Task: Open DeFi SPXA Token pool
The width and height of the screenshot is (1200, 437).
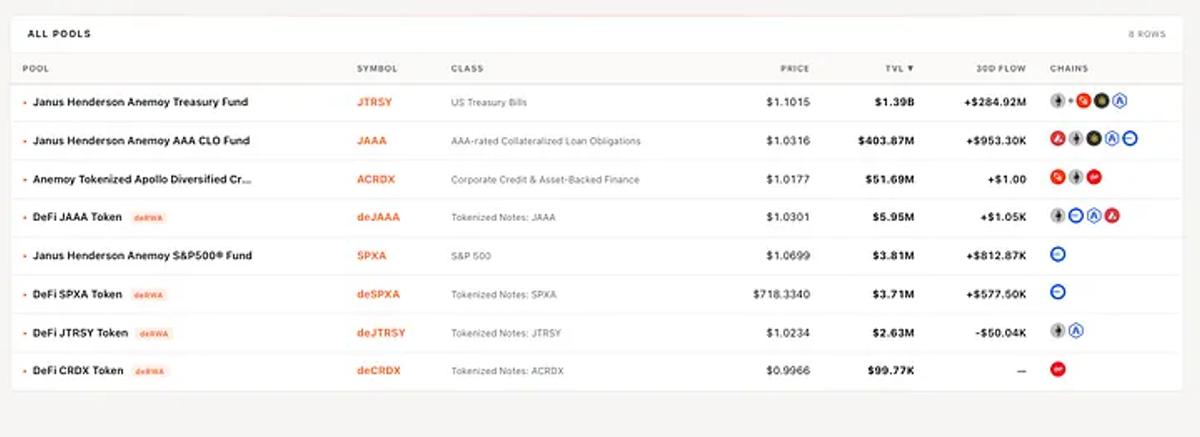Action: (x=77, y=294)
